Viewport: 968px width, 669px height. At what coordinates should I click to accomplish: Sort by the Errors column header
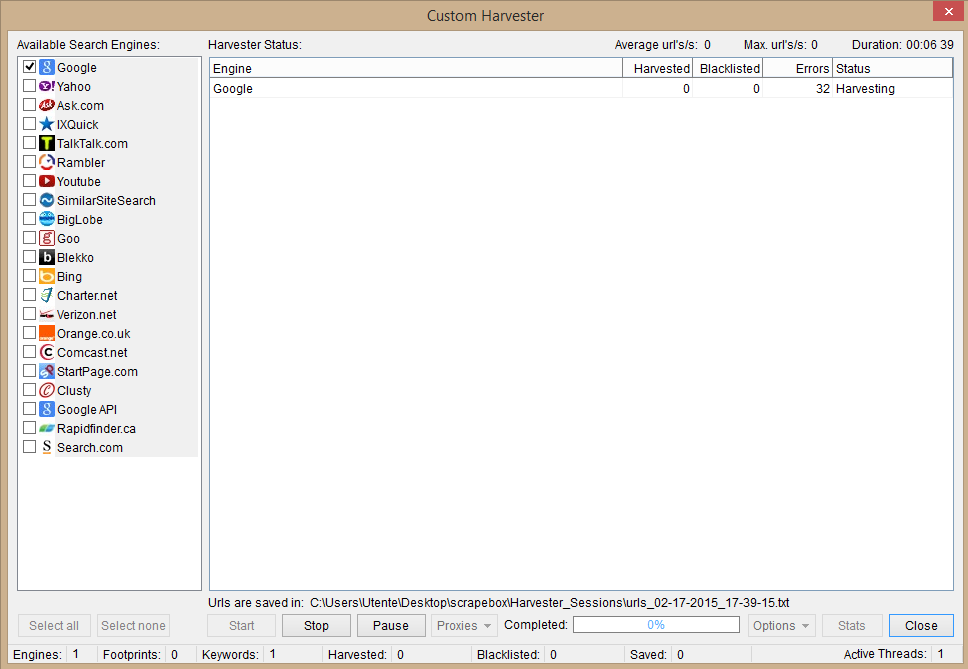[798, 68]
